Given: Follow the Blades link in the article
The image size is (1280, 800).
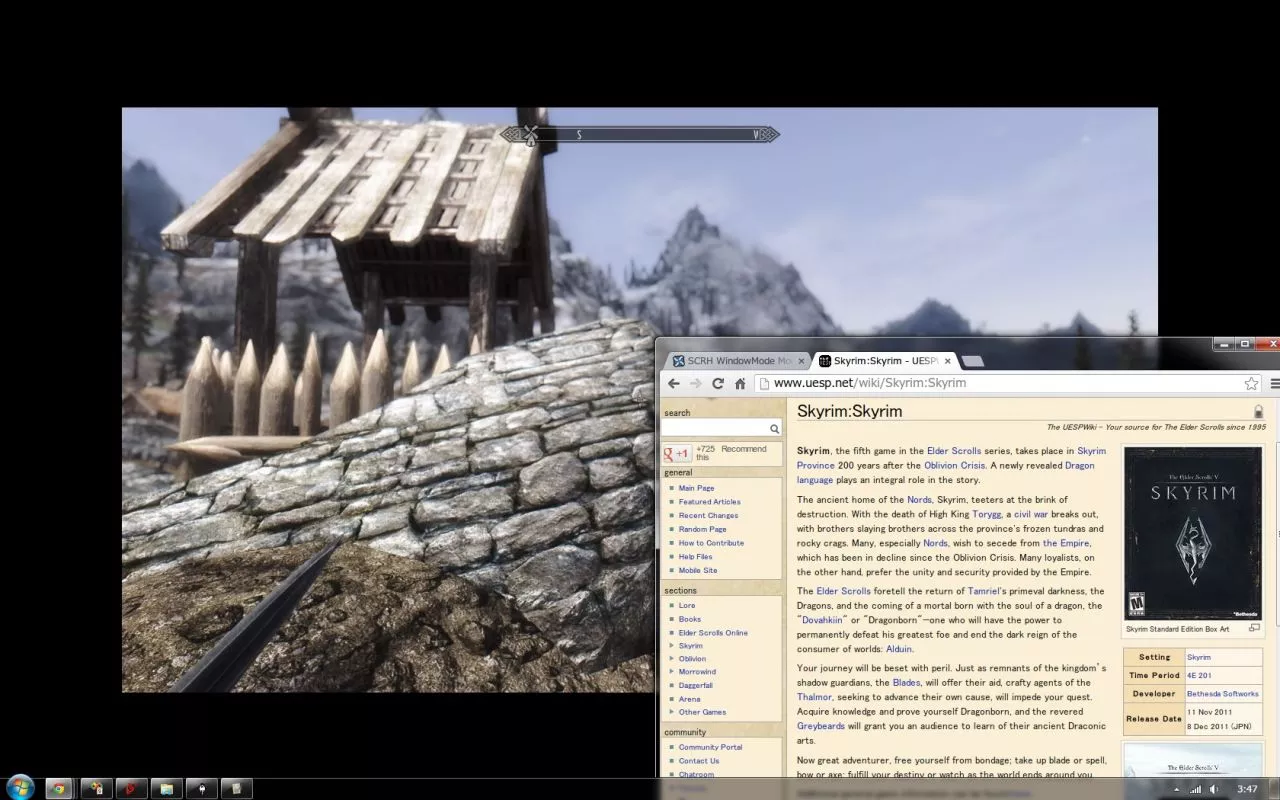Looking at the screenshot, I should 906,682.
